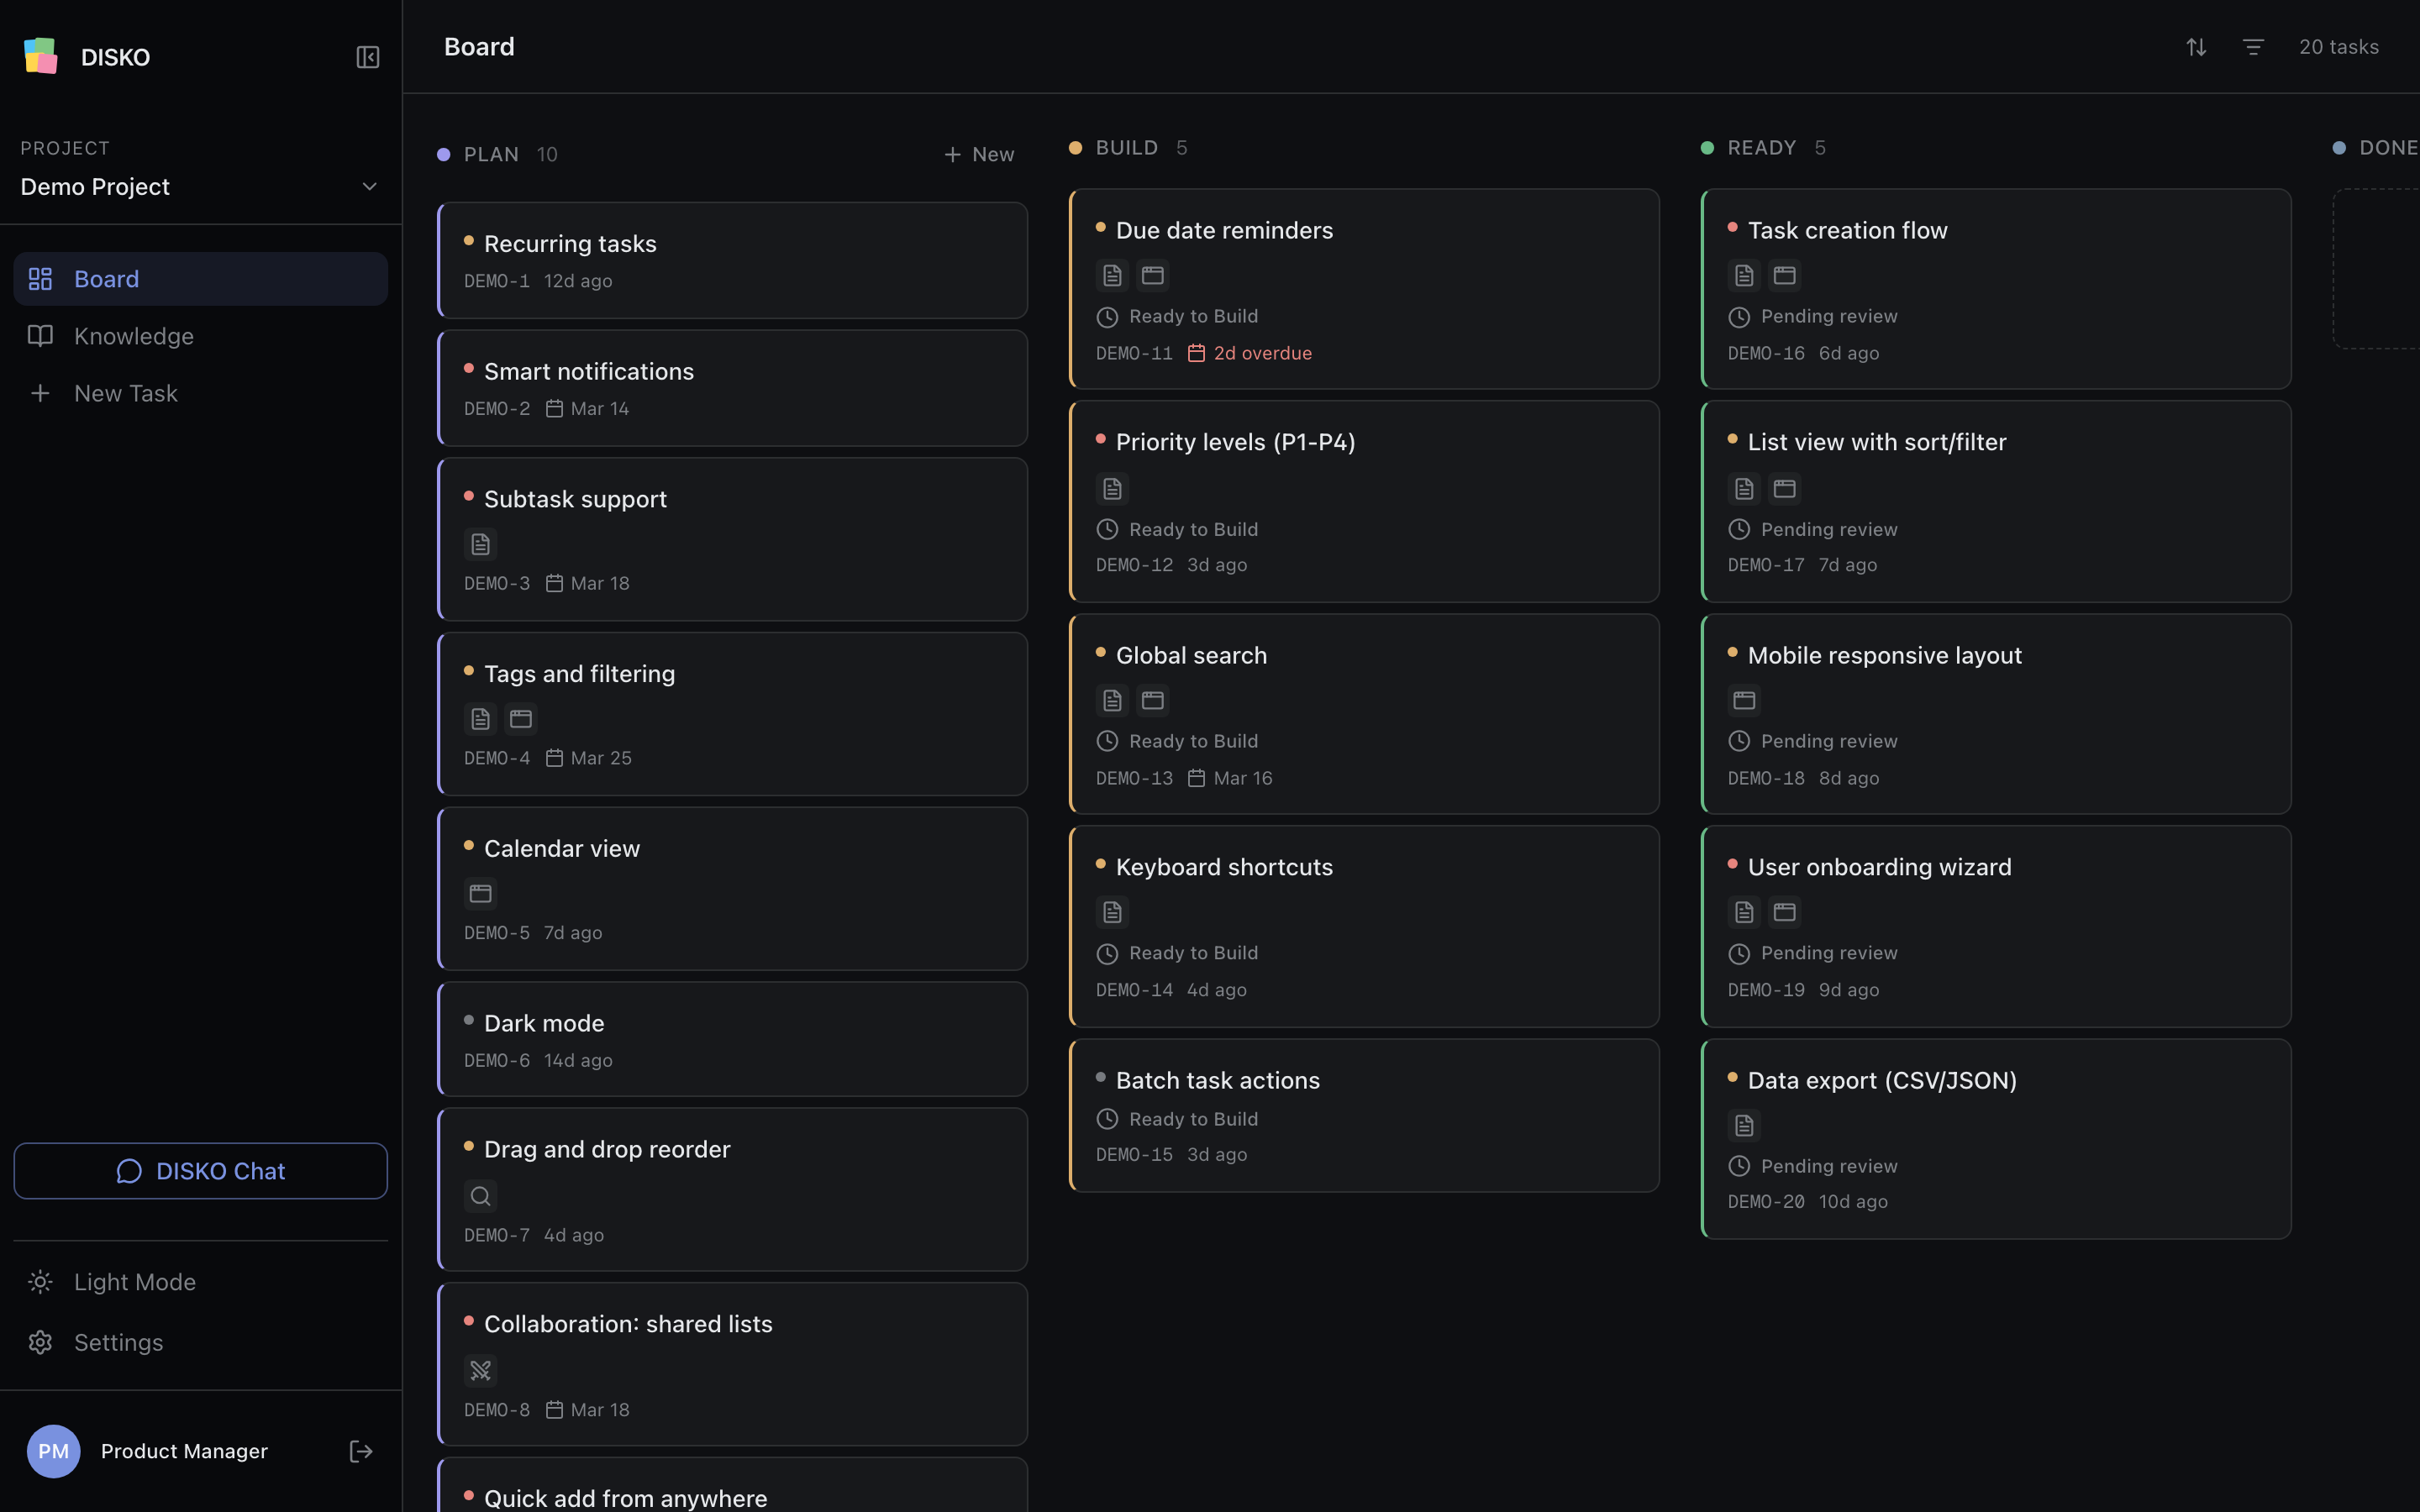Open the Batch task actions card
2420x1512 pixels.
tap(1363, 1116)
